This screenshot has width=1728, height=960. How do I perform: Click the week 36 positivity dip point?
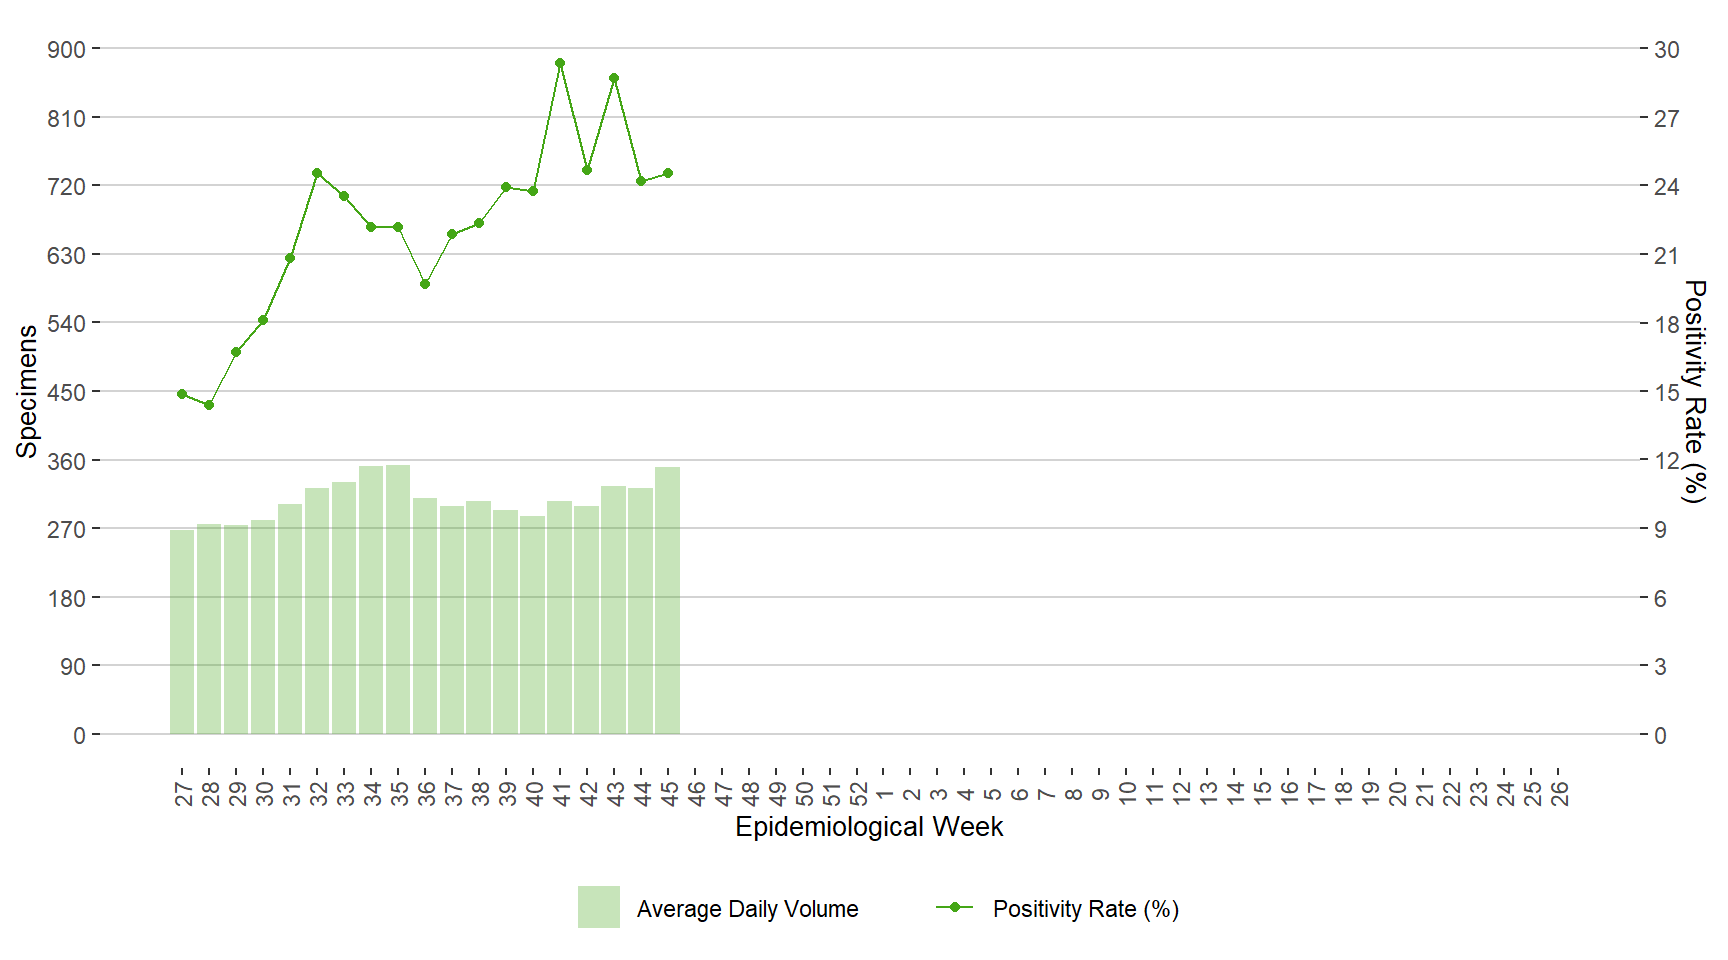(x=425, y=284)
